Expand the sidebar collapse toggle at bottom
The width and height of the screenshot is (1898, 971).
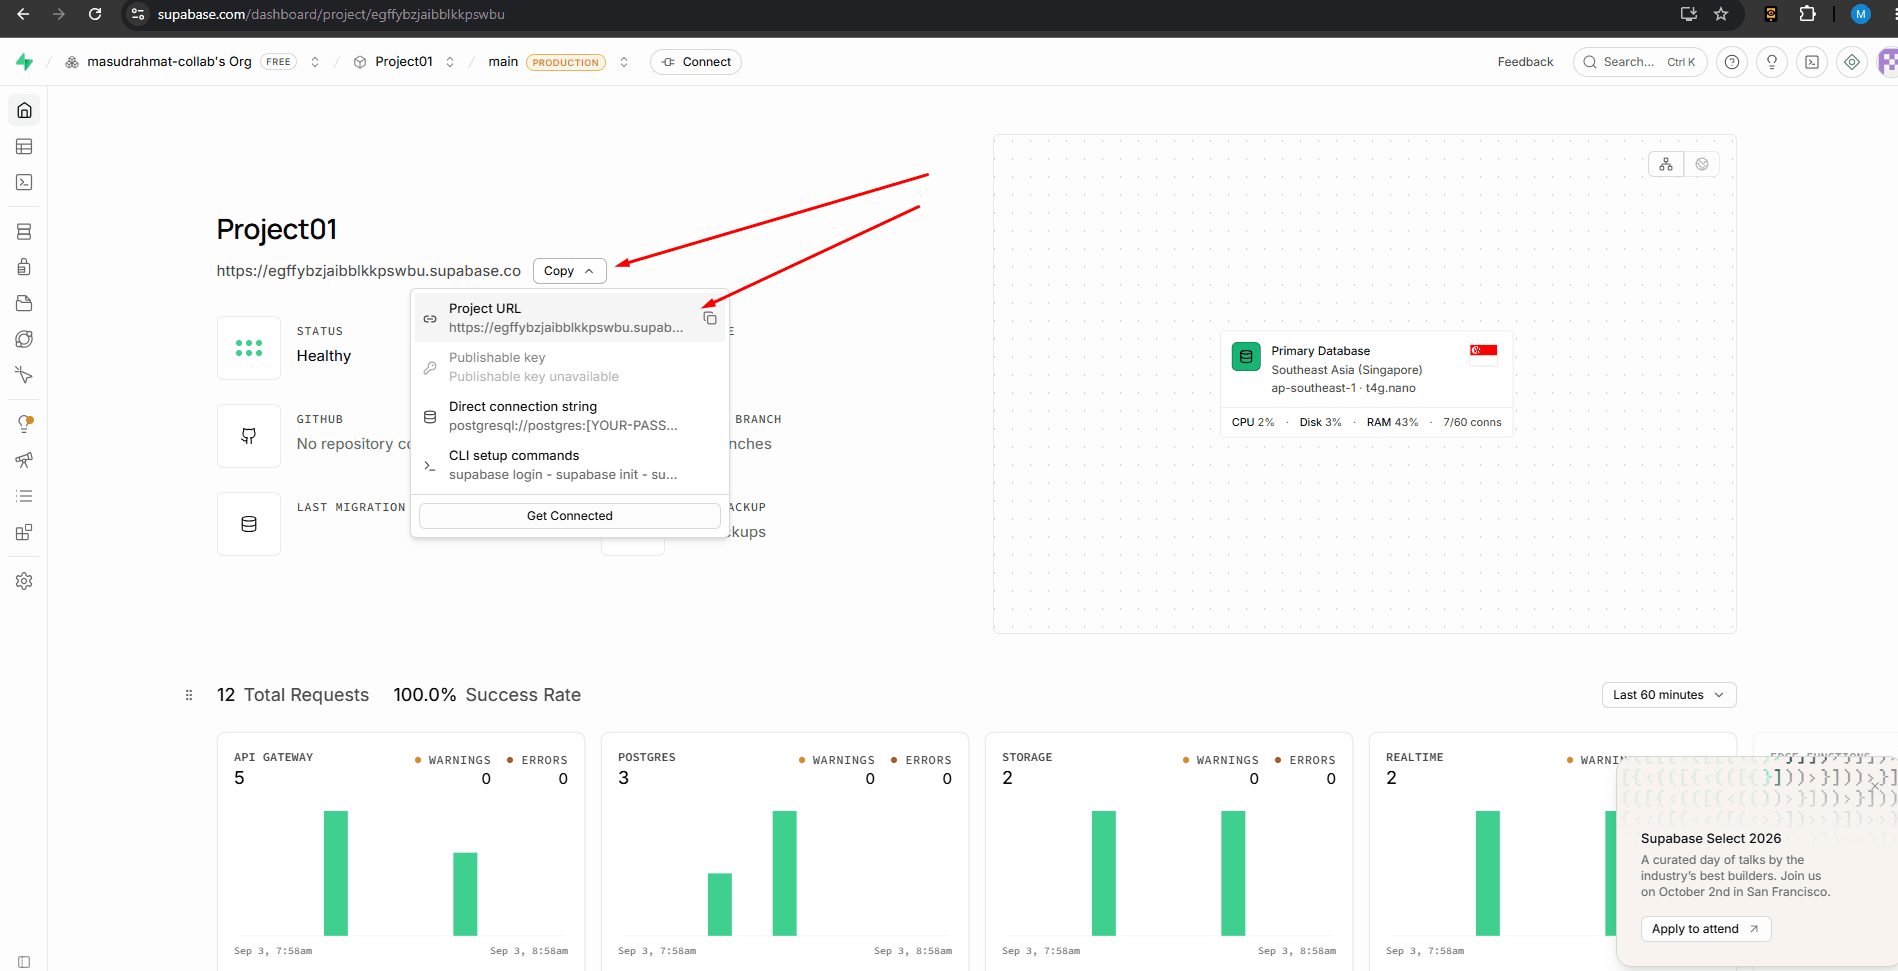(24, 962)
